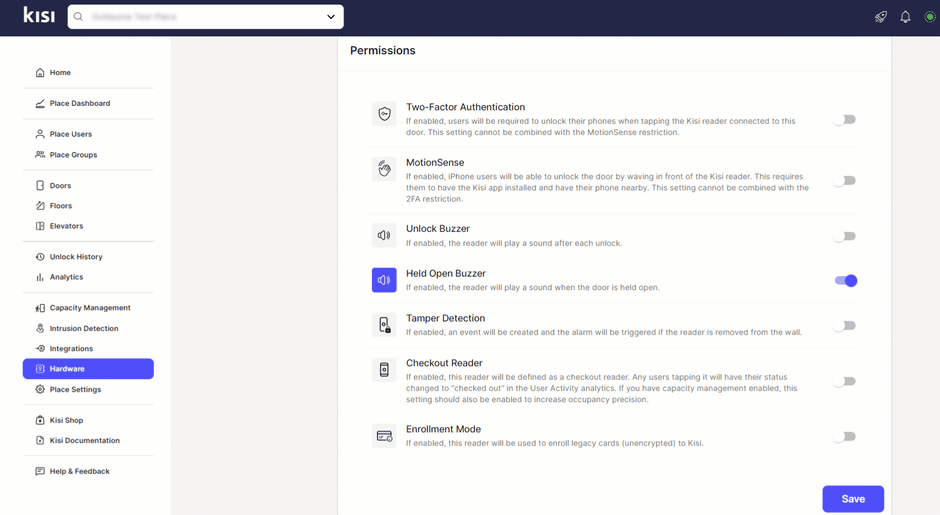
Task: Save the permissions settings
Action: 853,499
